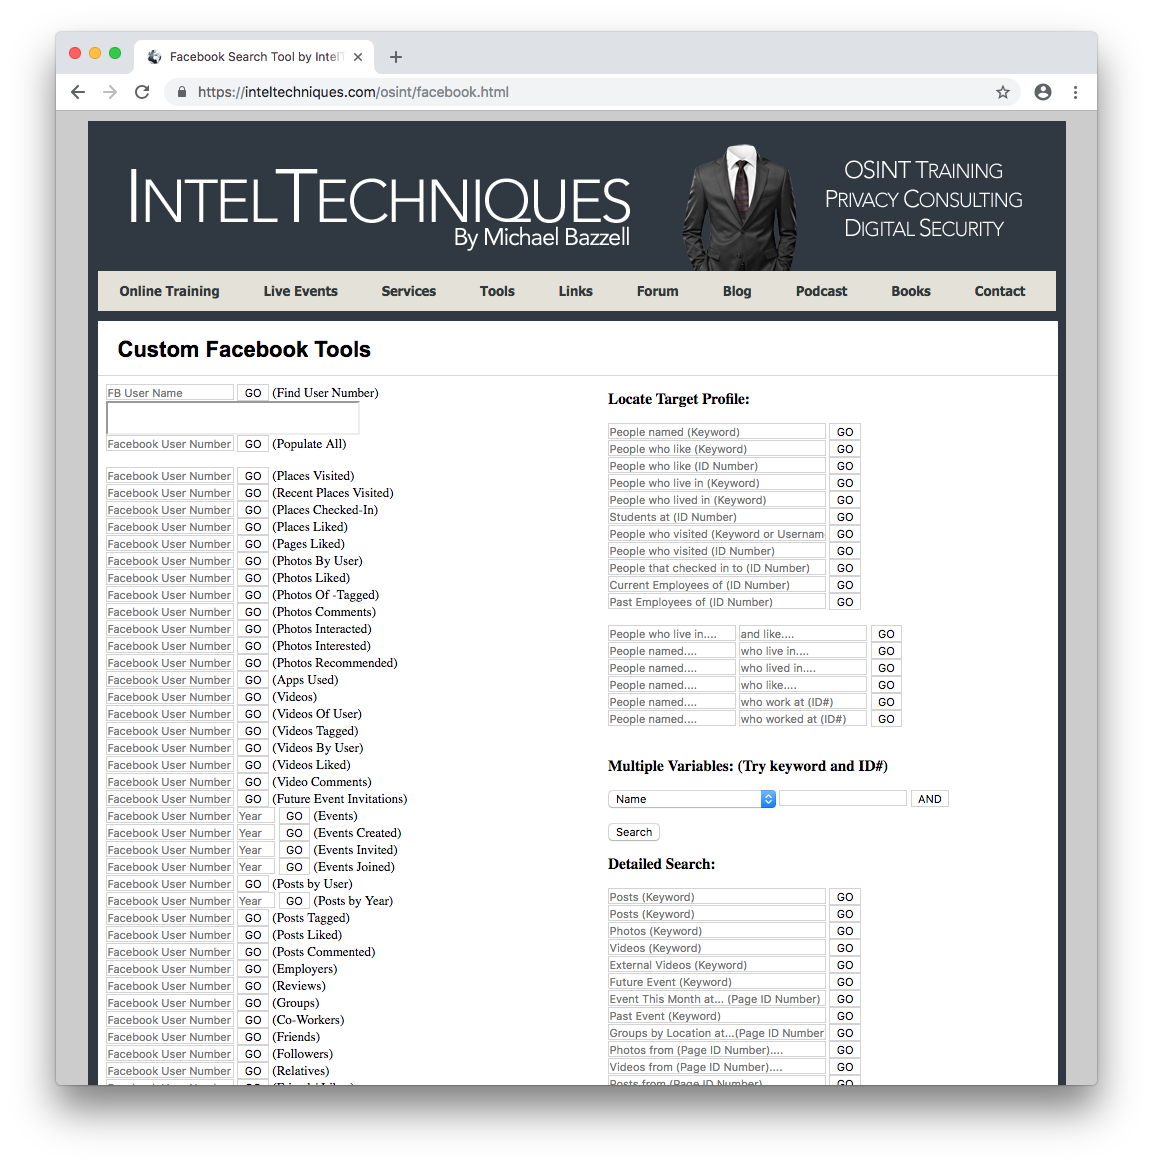Visit the Forum section

coord(657,291)
